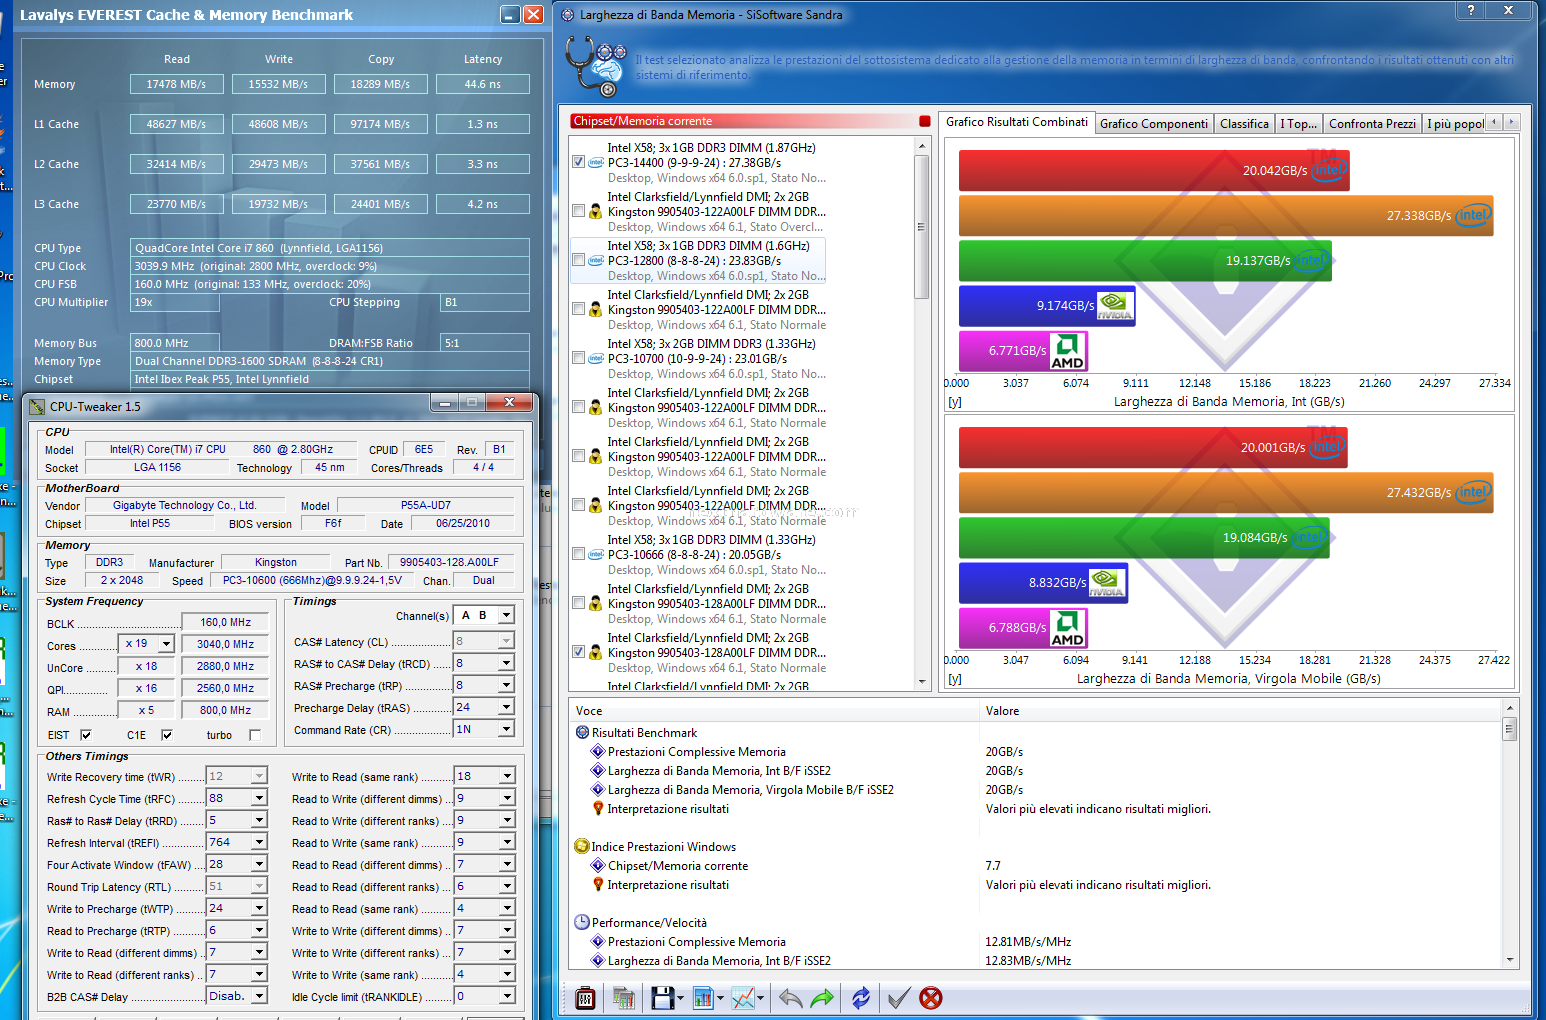Click the gray back arrow in Sandra toolbar
Viewport: 1546px width, 1020px height.
pos(790,997)
